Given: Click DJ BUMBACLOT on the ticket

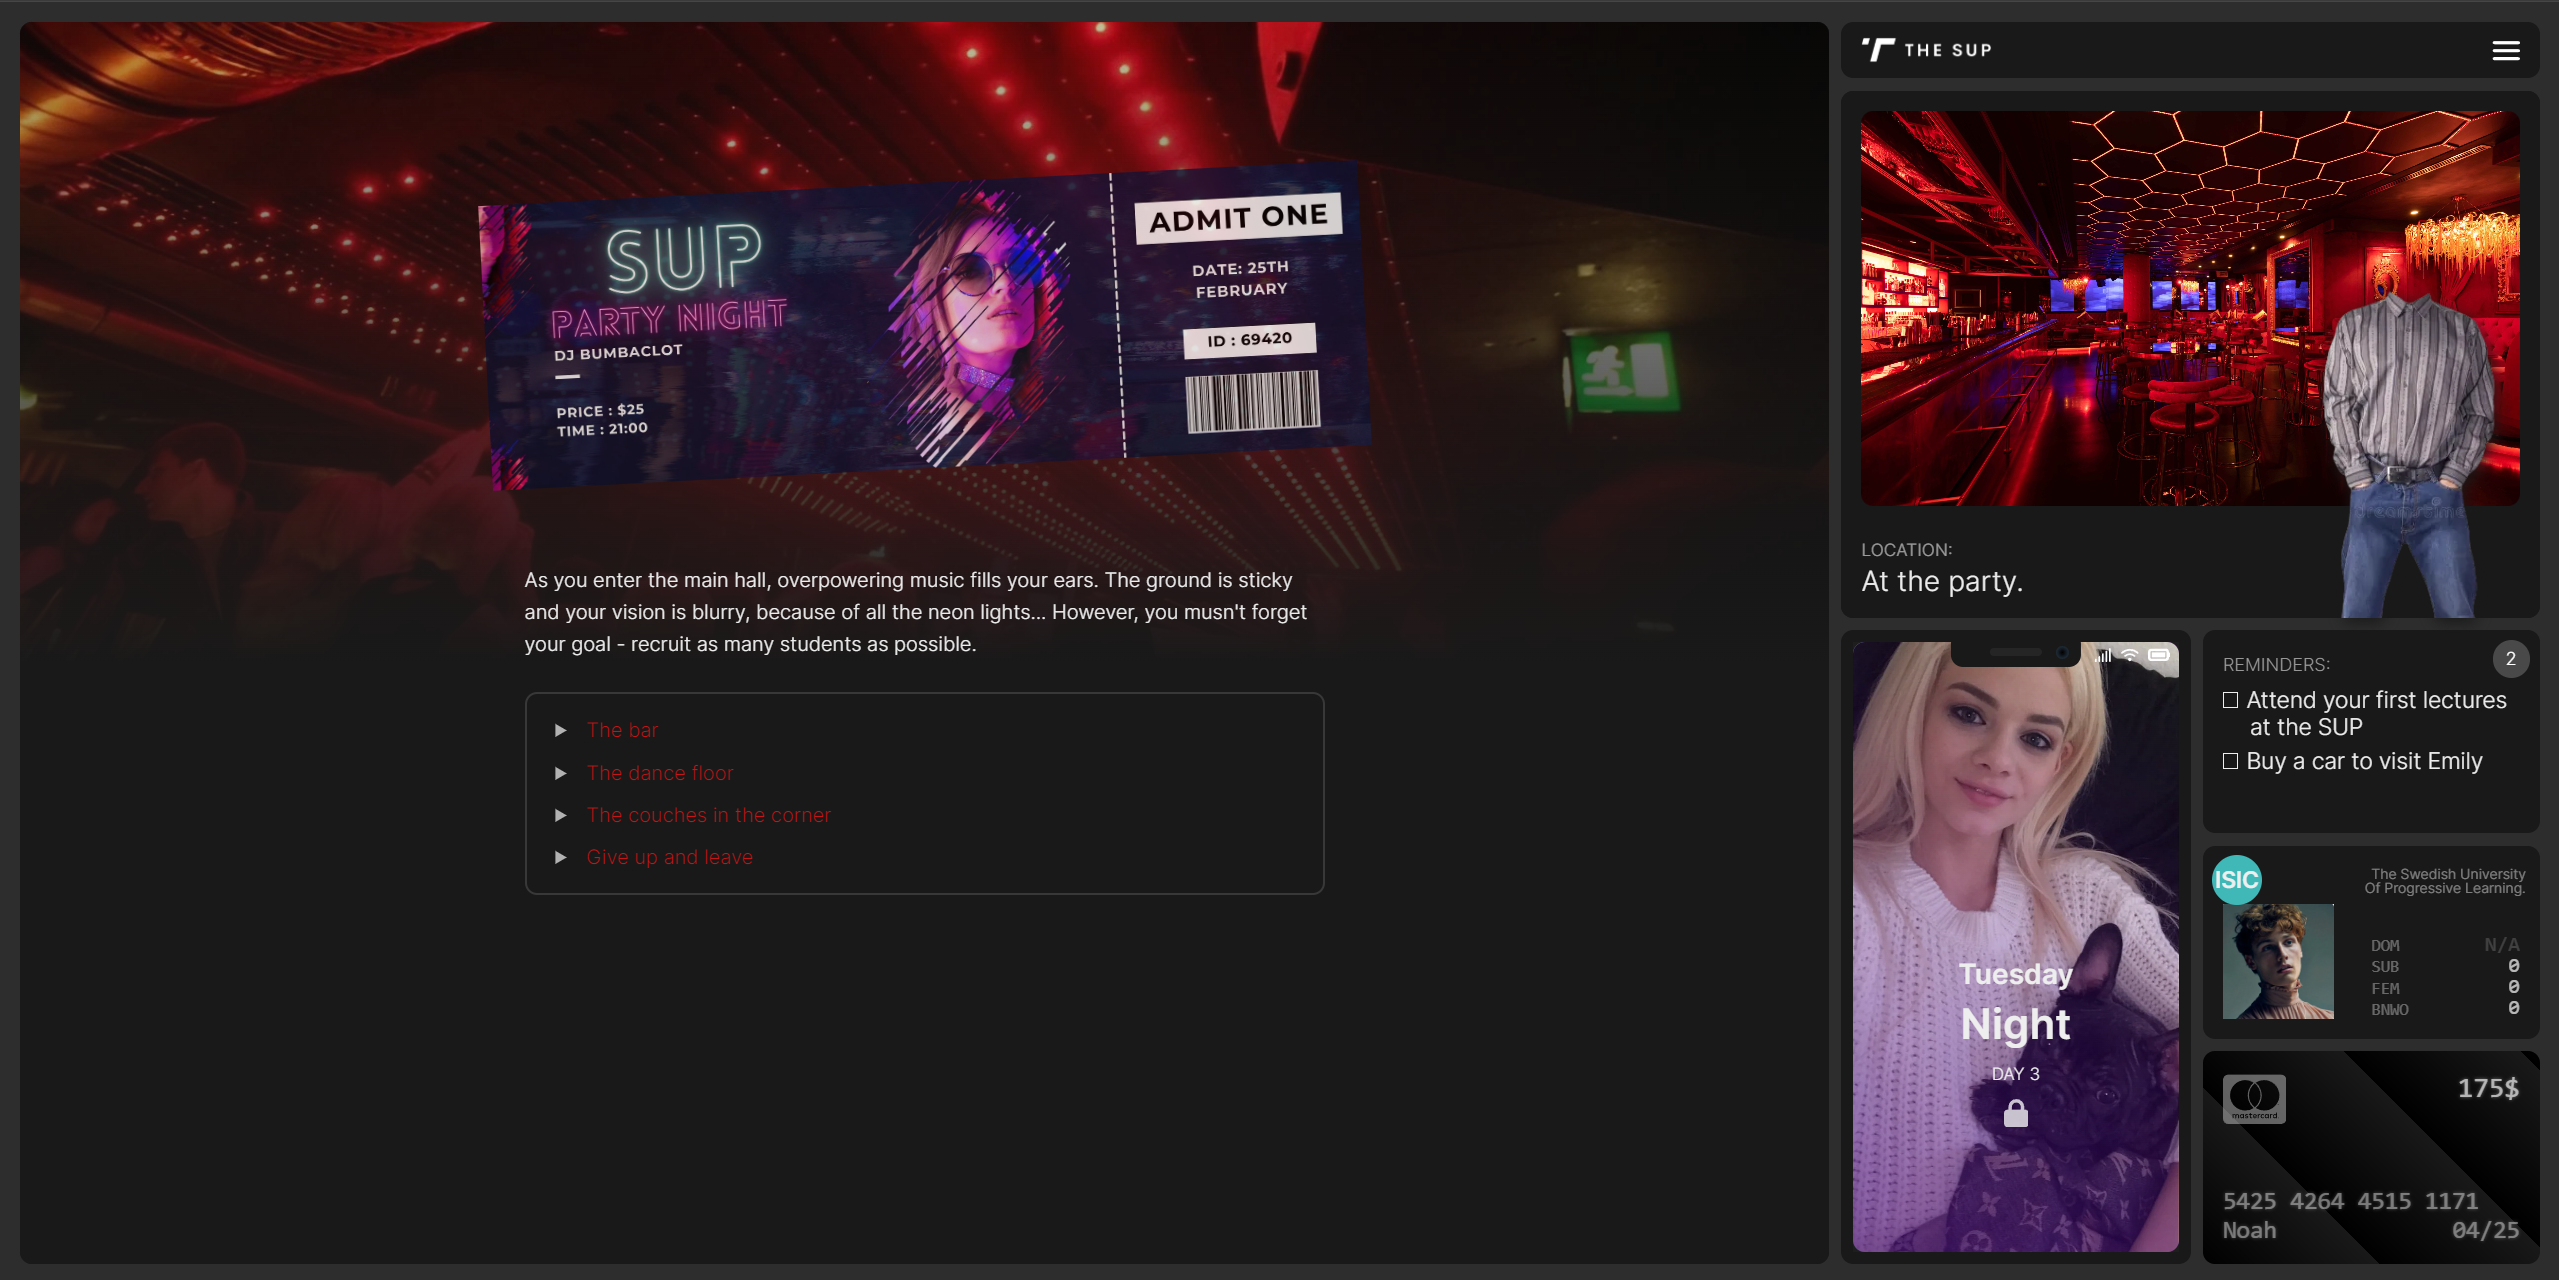Looking at the screenshot, I should [618, 352].
